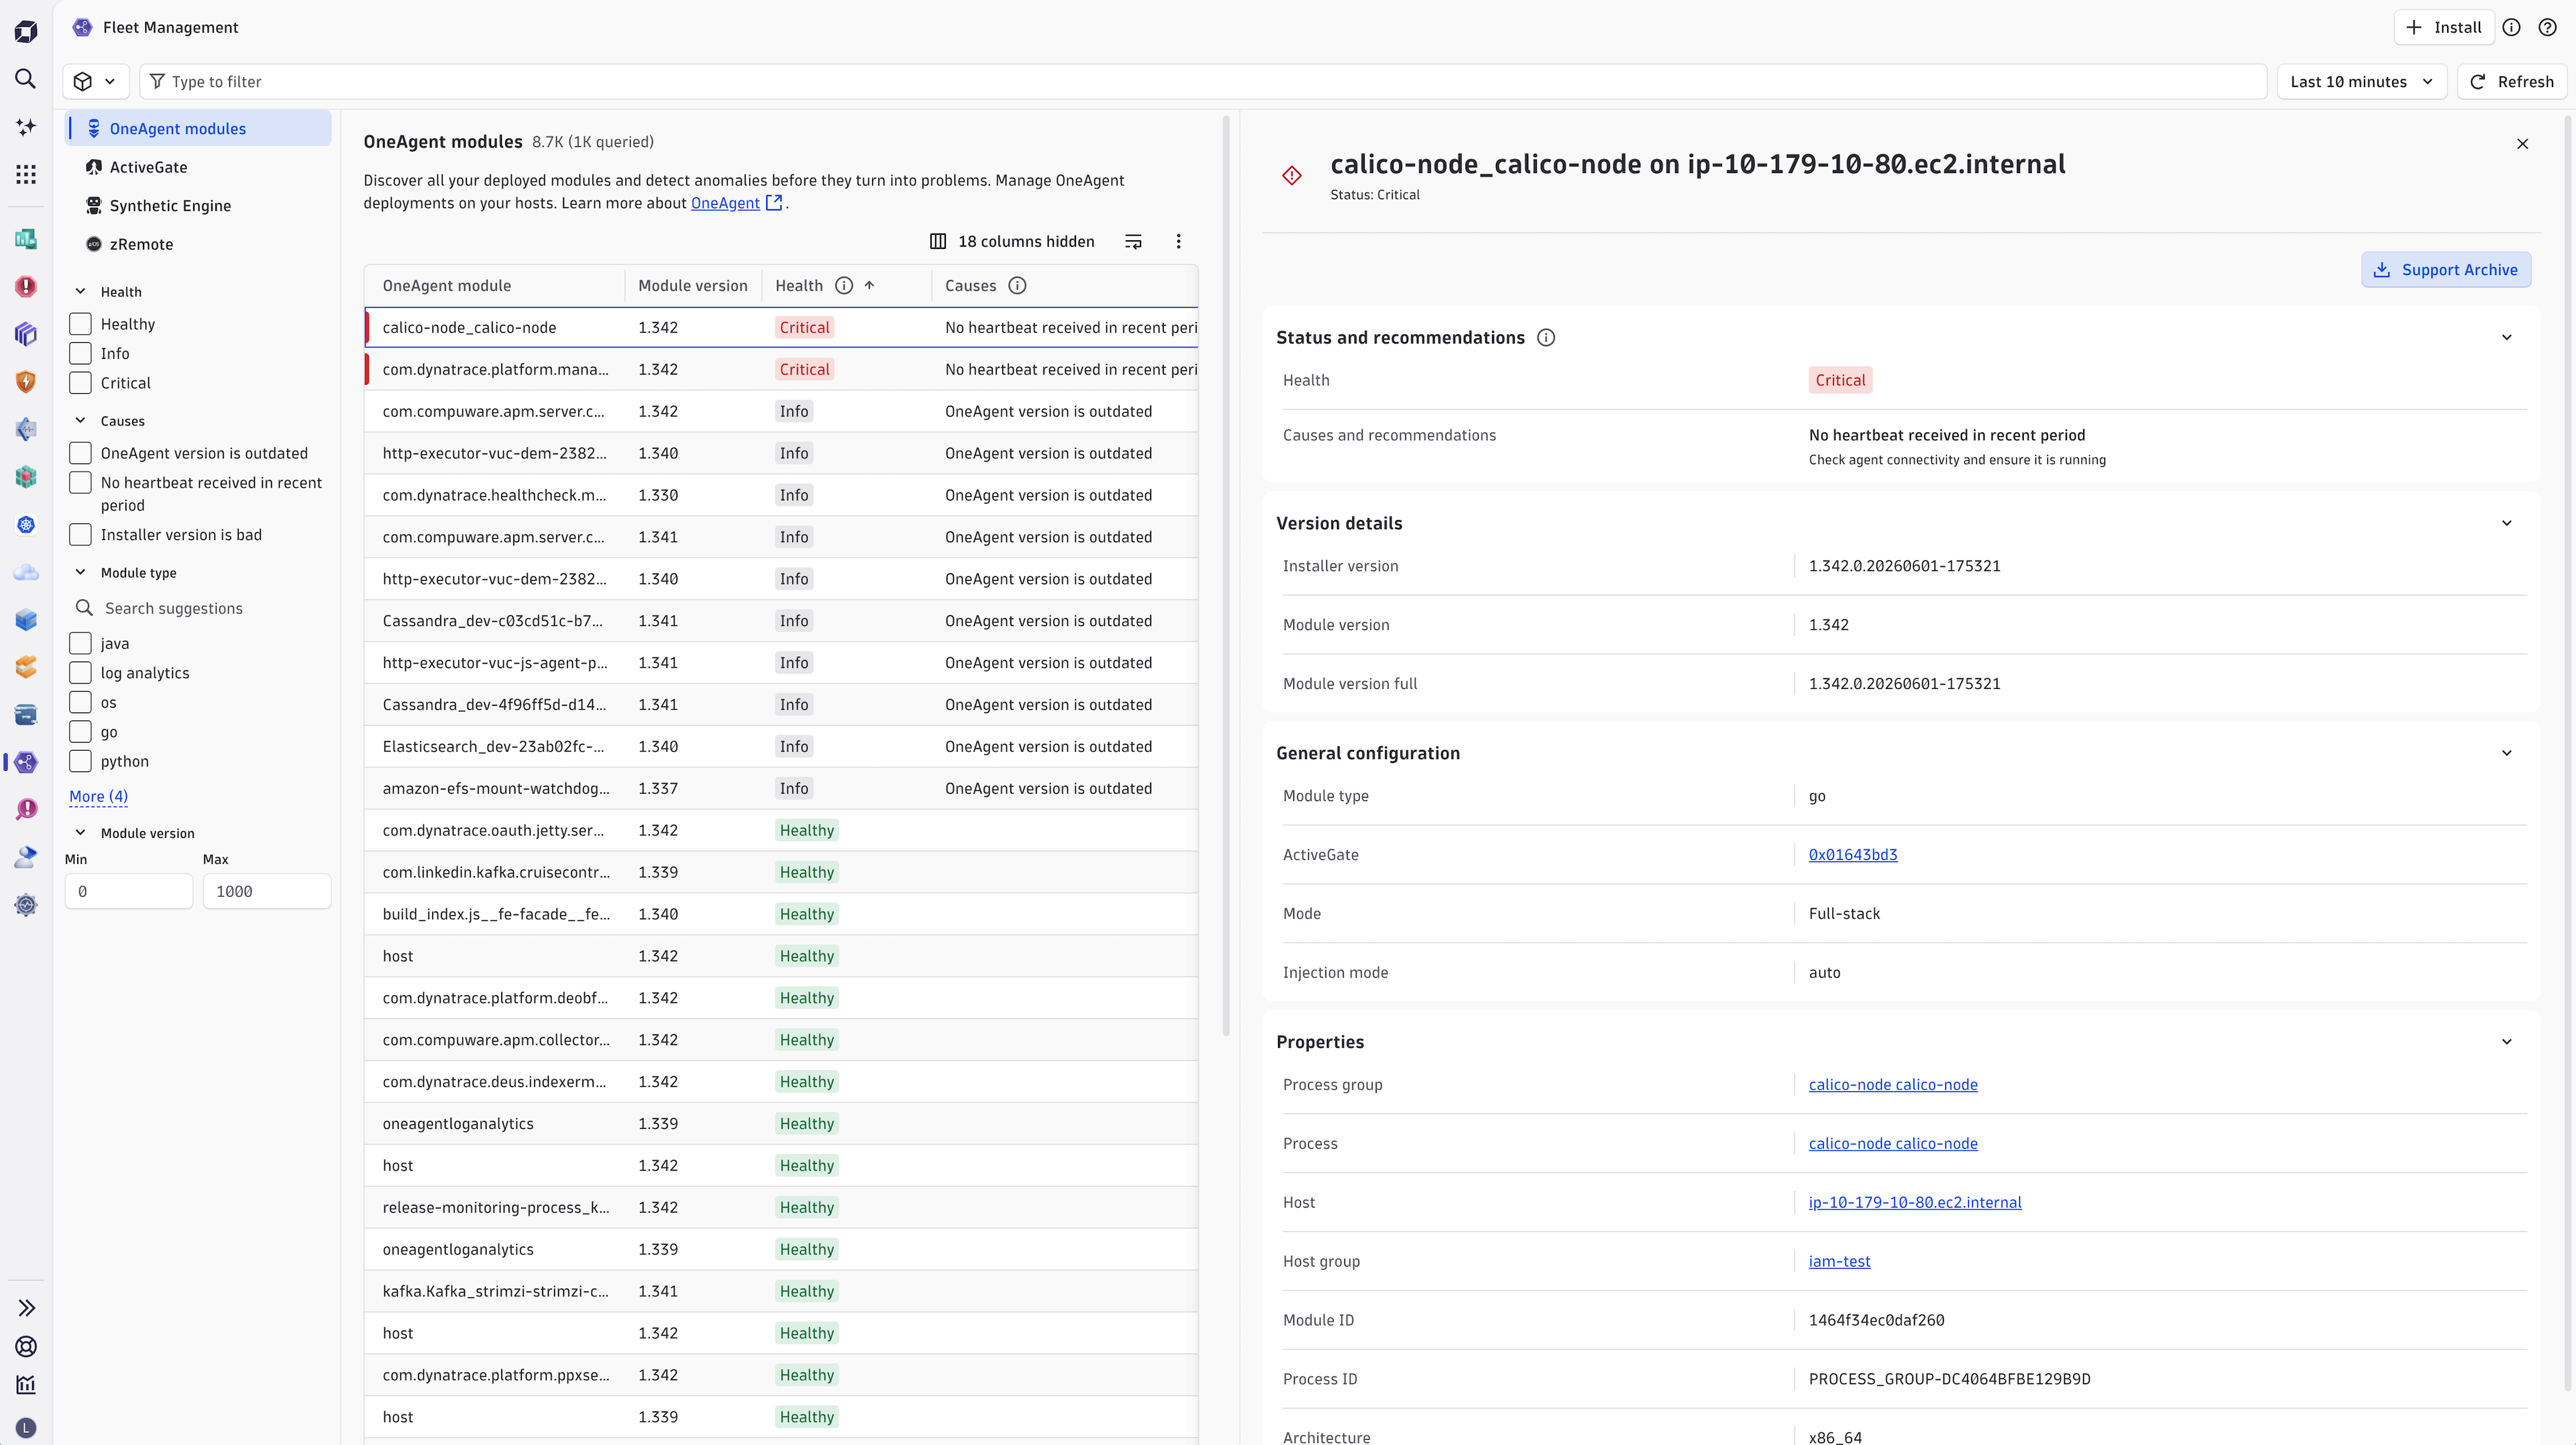
Task: Click the info icon next to Install
Action: pyautogui.click(x=2511, y=28)
